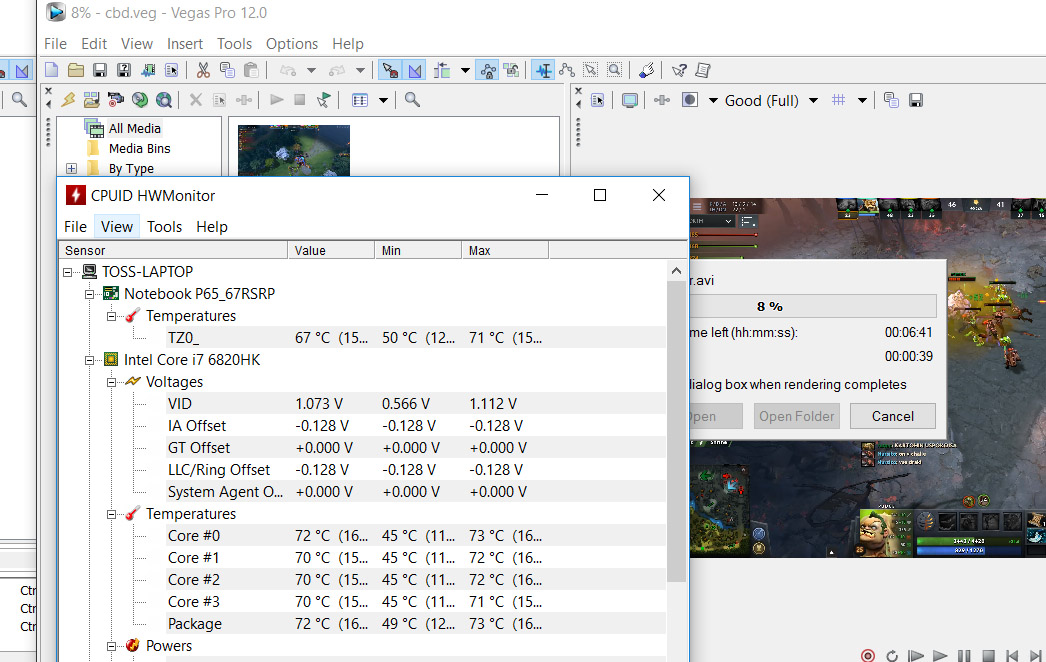Toggle Enable Snapping in the main toolbar

coord(390,70)
